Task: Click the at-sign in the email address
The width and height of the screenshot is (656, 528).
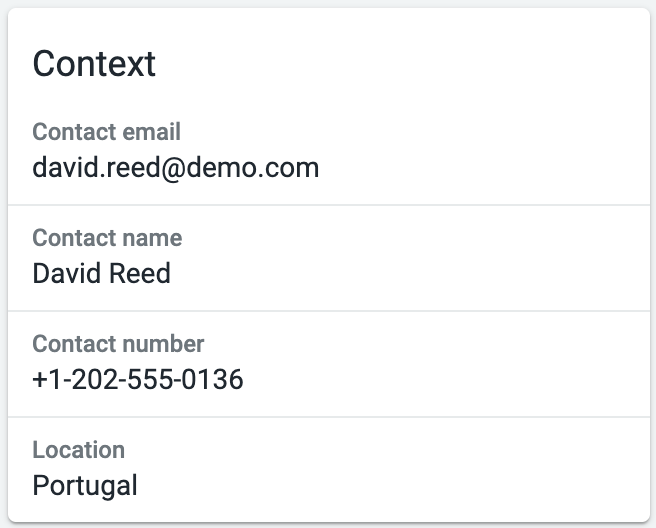Action: 173,169
